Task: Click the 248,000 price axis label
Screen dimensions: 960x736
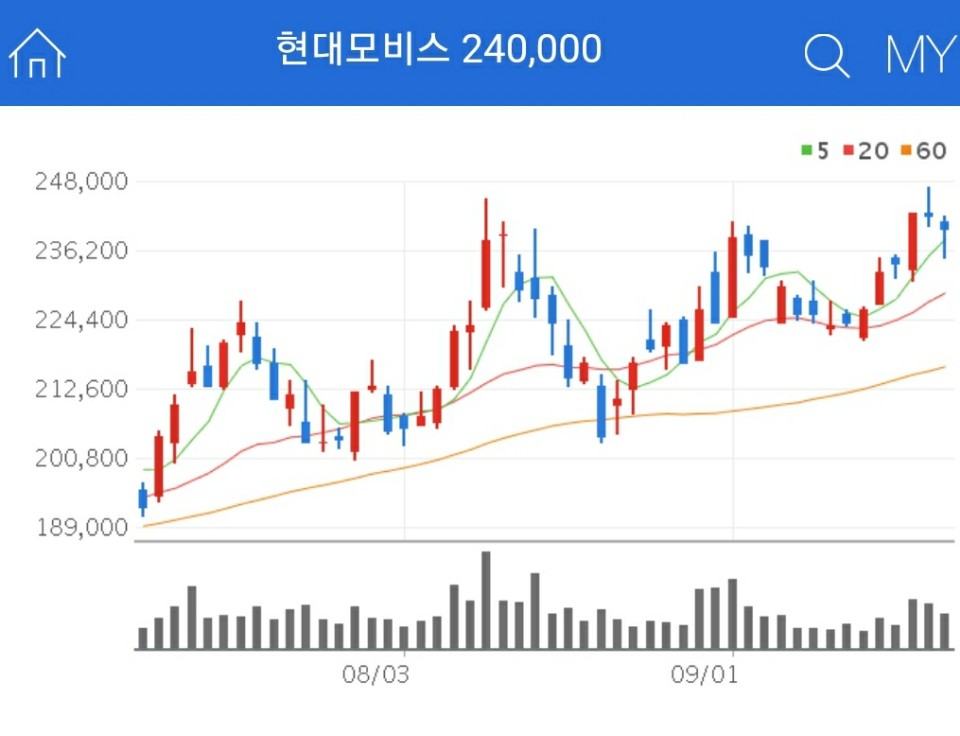Action: point(76,182)
